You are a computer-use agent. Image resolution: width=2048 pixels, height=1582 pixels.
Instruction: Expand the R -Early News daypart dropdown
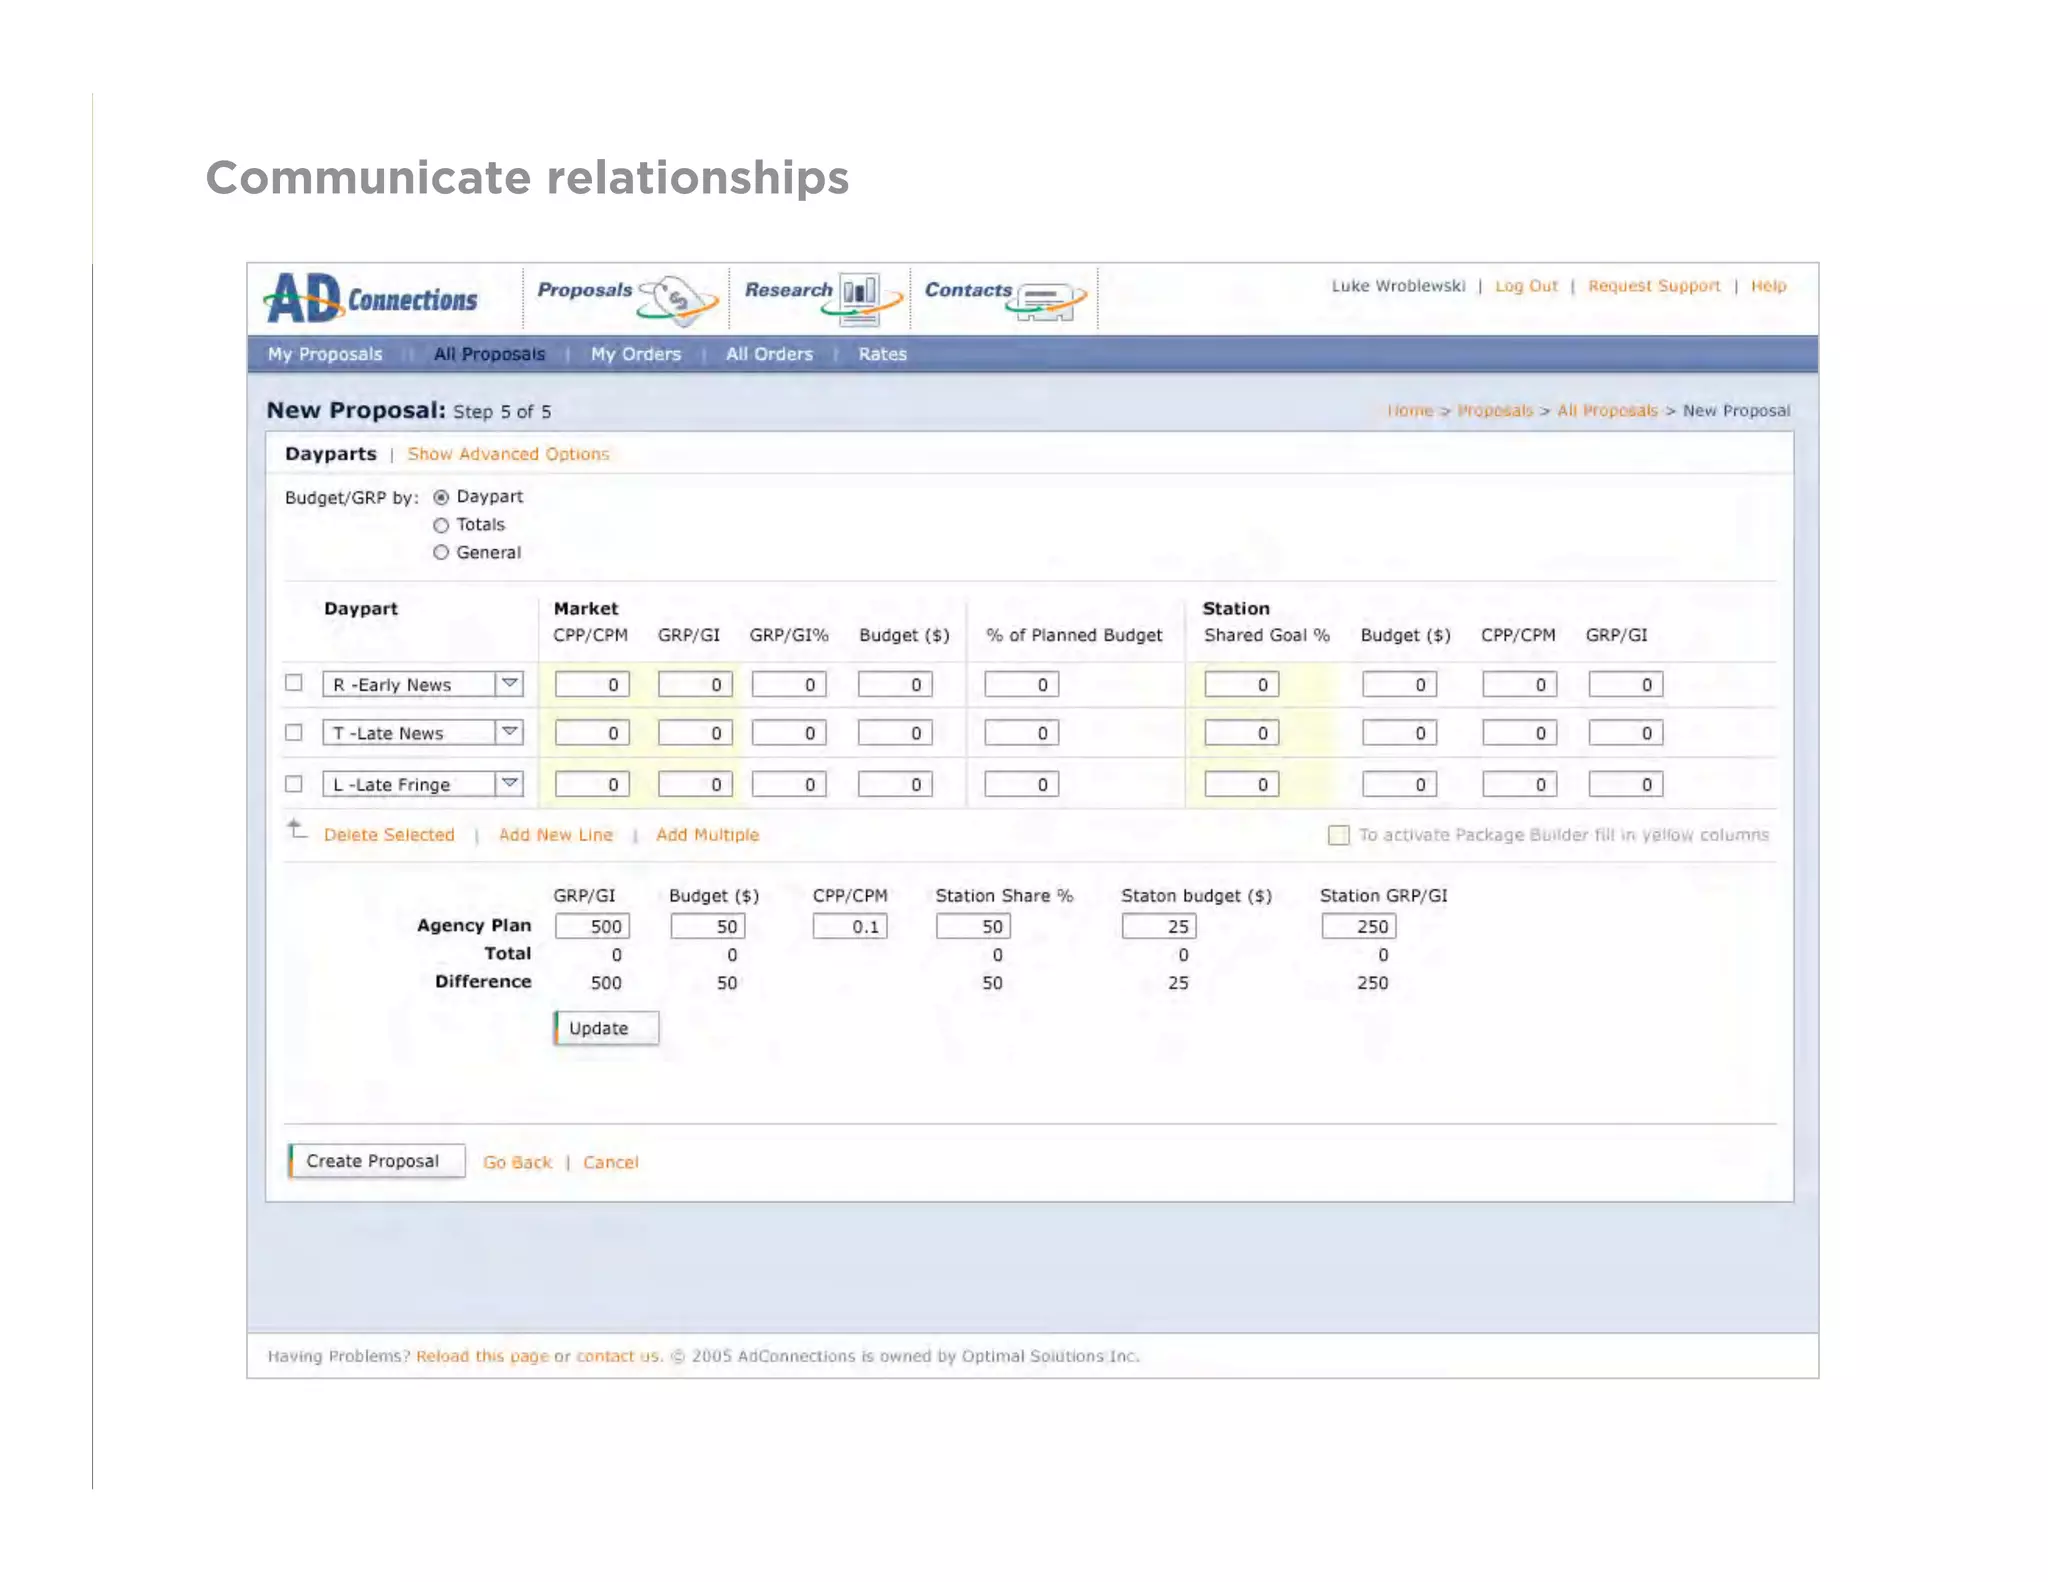coord(510,684)
